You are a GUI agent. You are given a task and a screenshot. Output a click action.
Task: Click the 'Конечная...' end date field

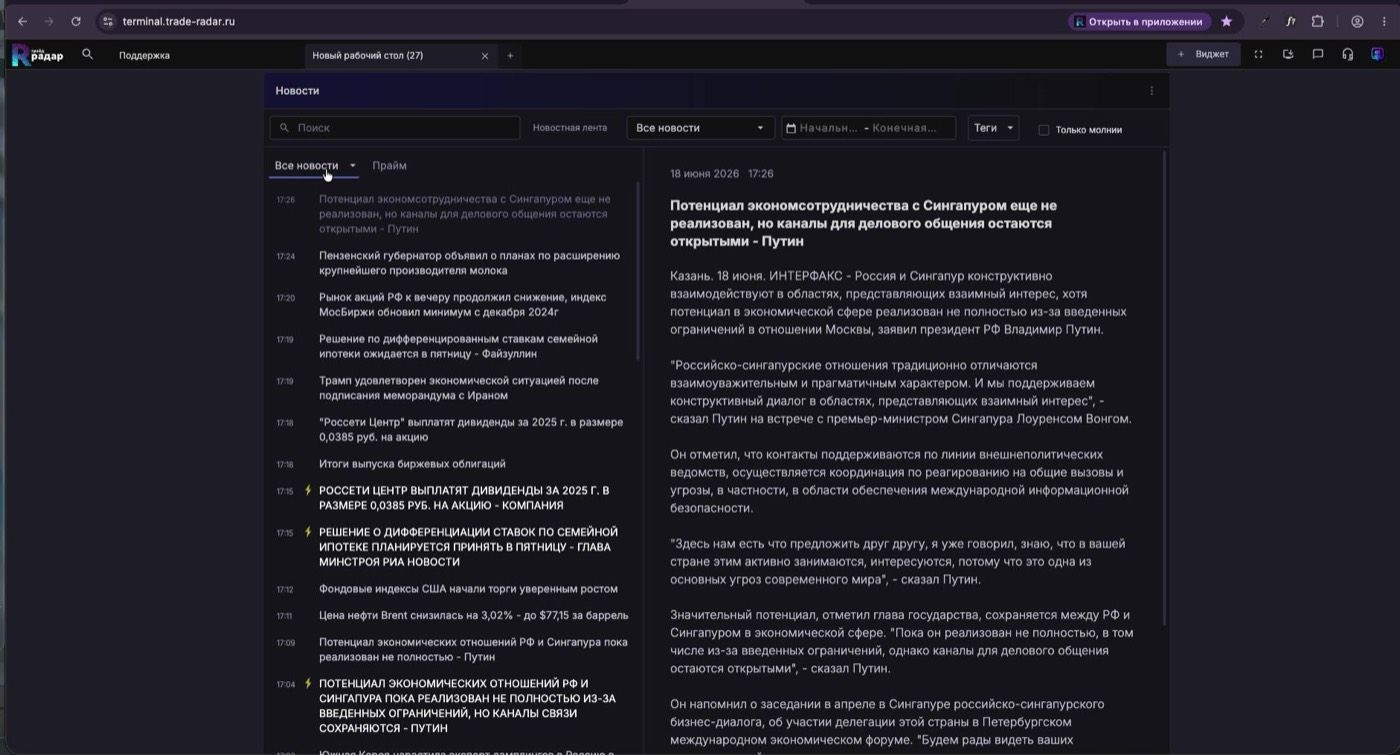coord(905,128)
